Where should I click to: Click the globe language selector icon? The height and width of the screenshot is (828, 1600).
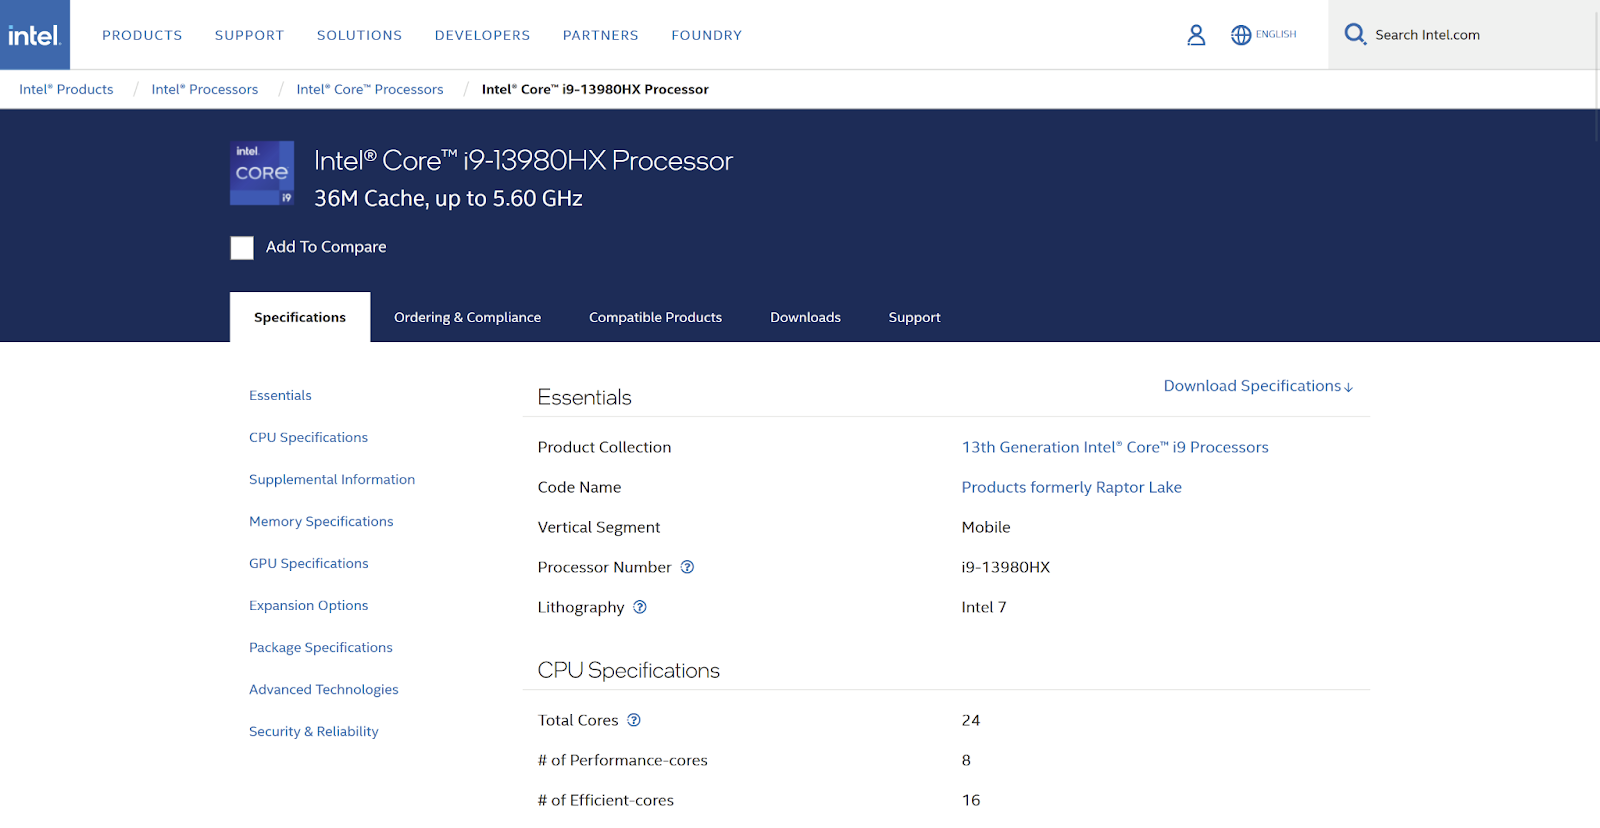pyautogui.click(x=1241, y=35)
